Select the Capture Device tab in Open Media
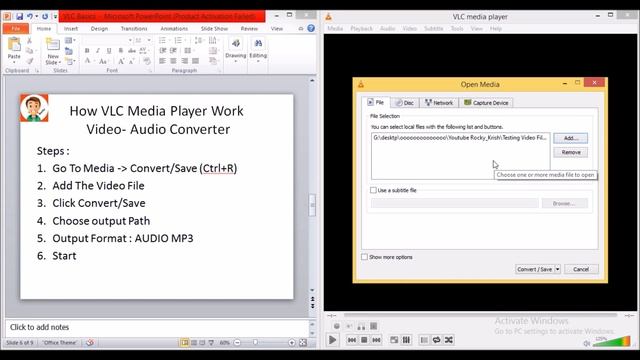 pos(486,103)
